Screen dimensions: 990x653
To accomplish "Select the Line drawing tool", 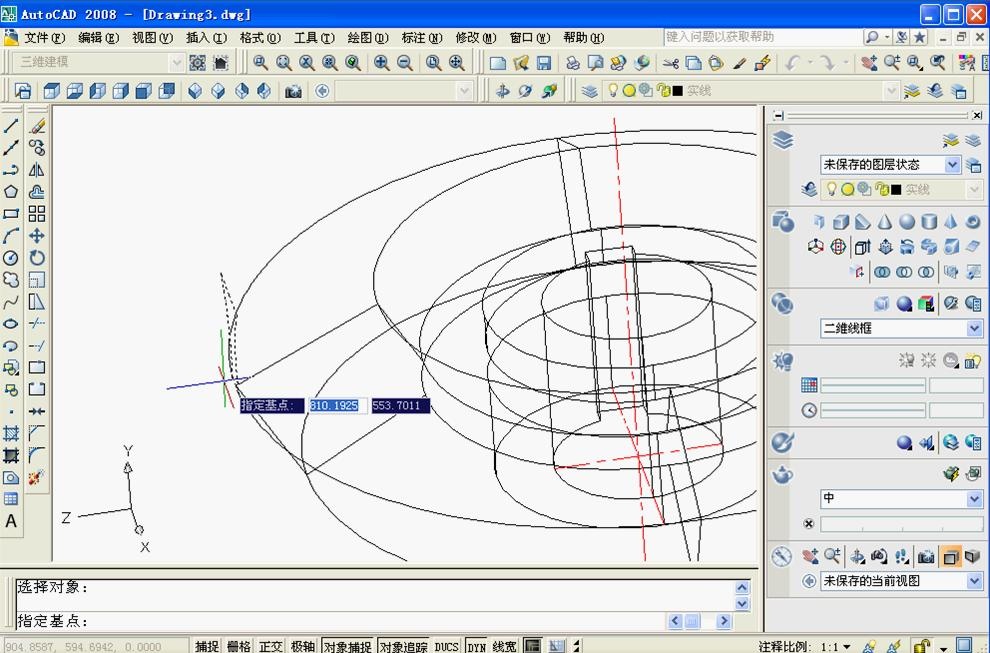I will pyautogui.click(x=11, y=126).
